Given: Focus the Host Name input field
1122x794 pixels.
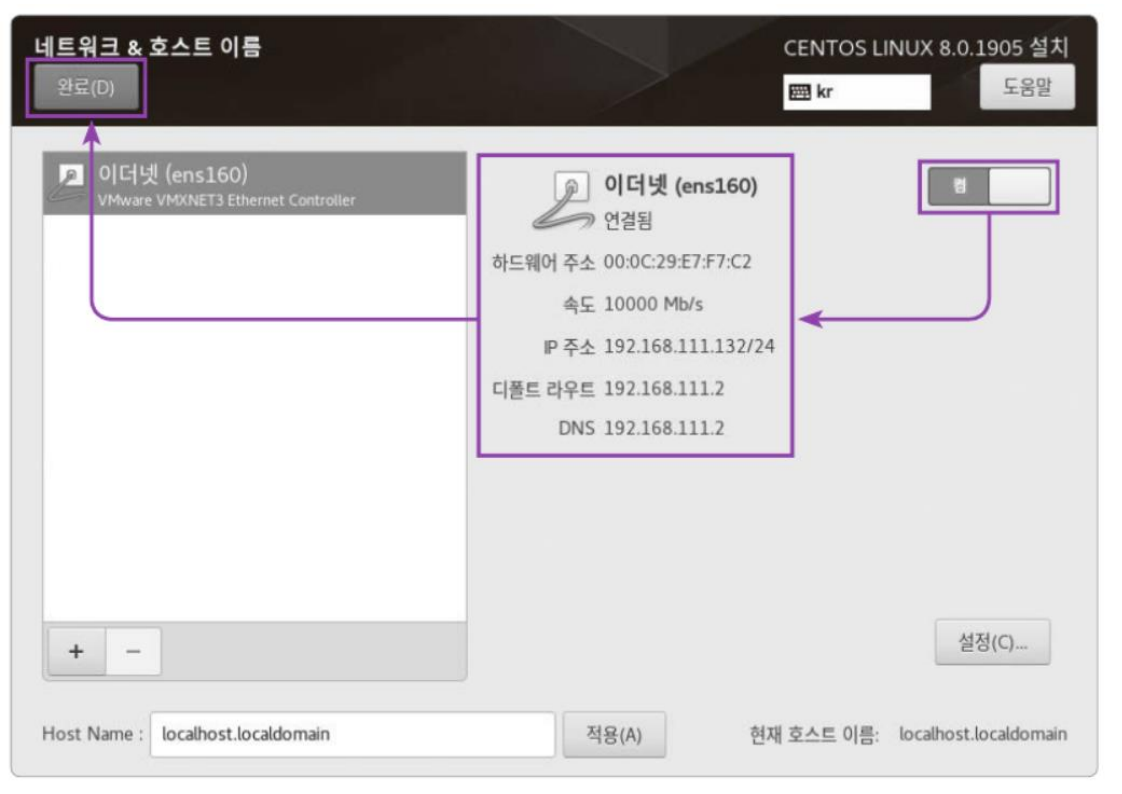Looking at the screenshot, I should [352, 734].
